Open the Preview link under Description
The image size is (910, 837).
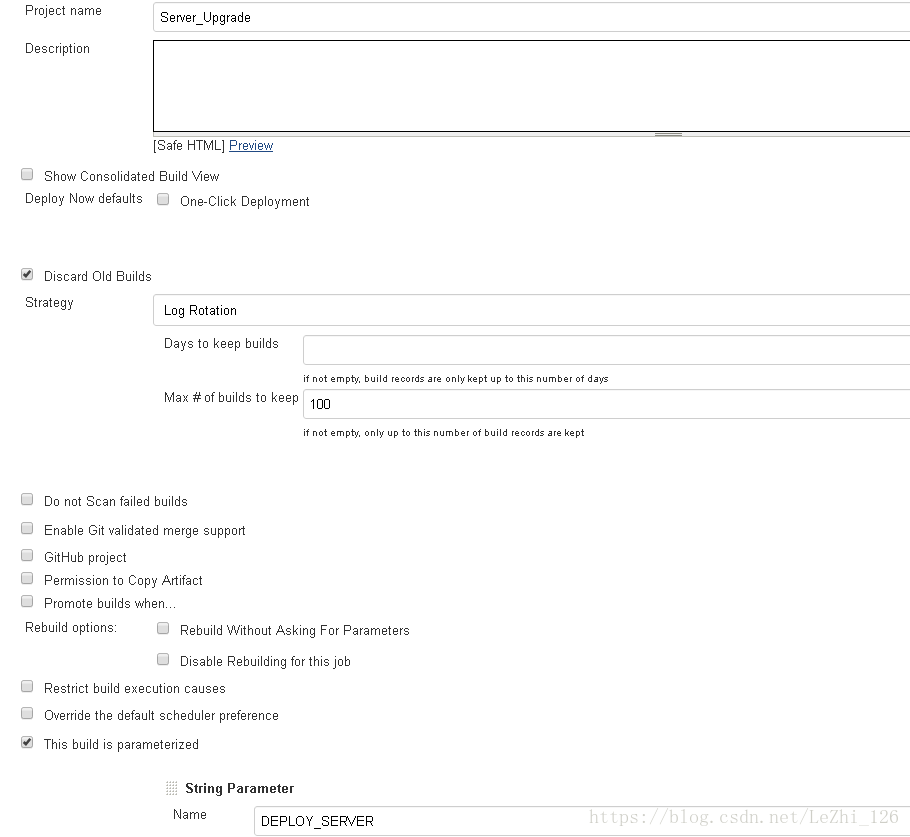[x=251, y=146]
